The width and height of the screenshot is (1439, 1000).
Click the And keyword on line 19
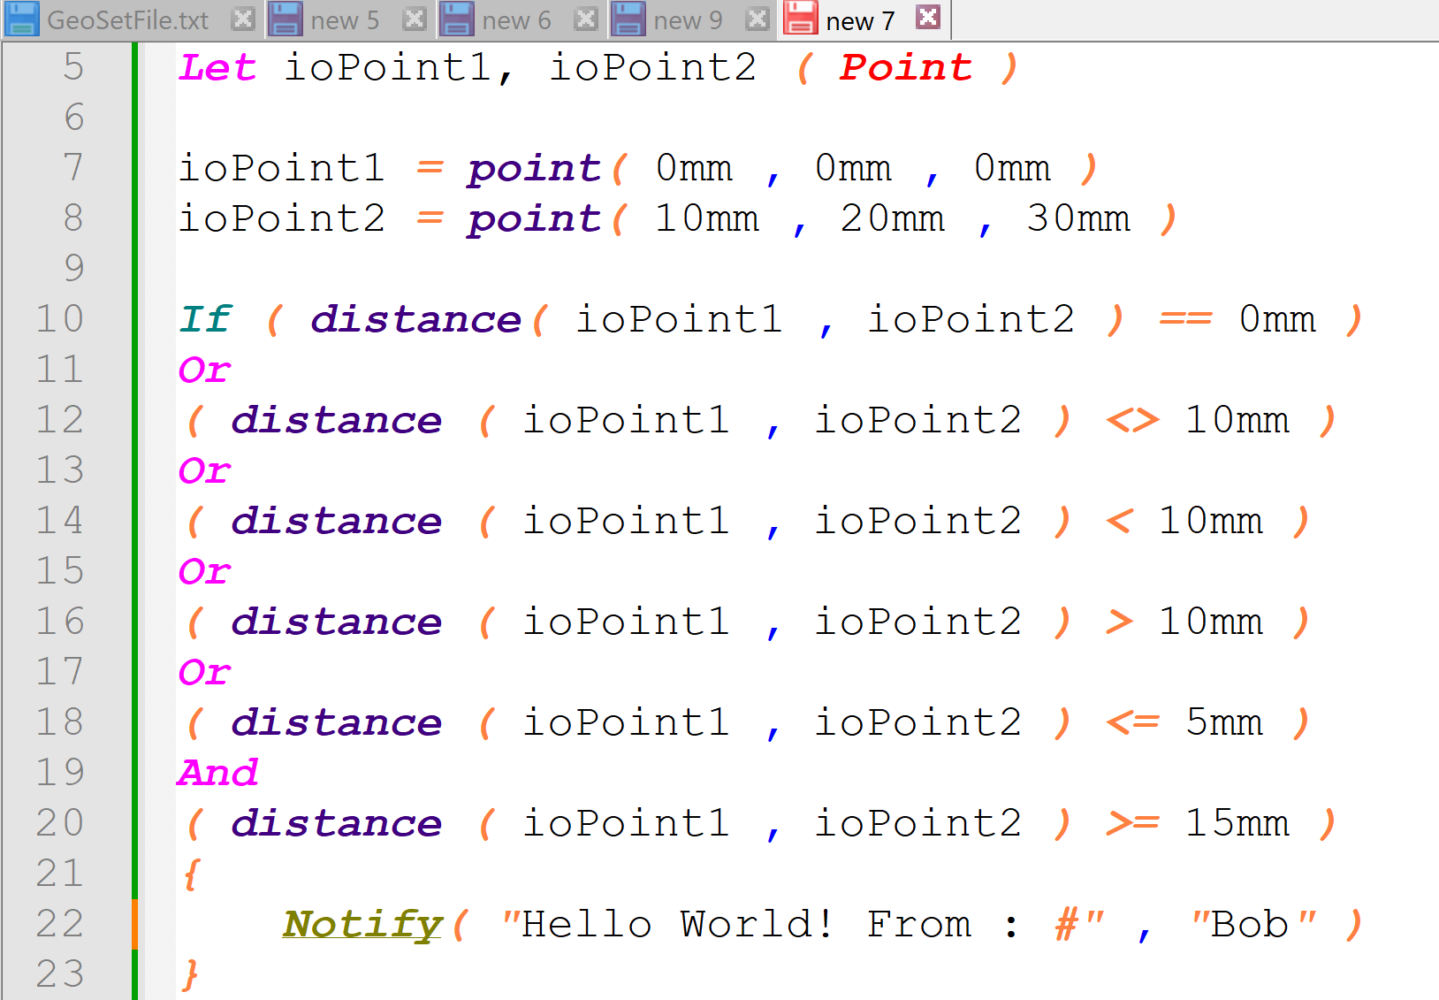(218, 773)
